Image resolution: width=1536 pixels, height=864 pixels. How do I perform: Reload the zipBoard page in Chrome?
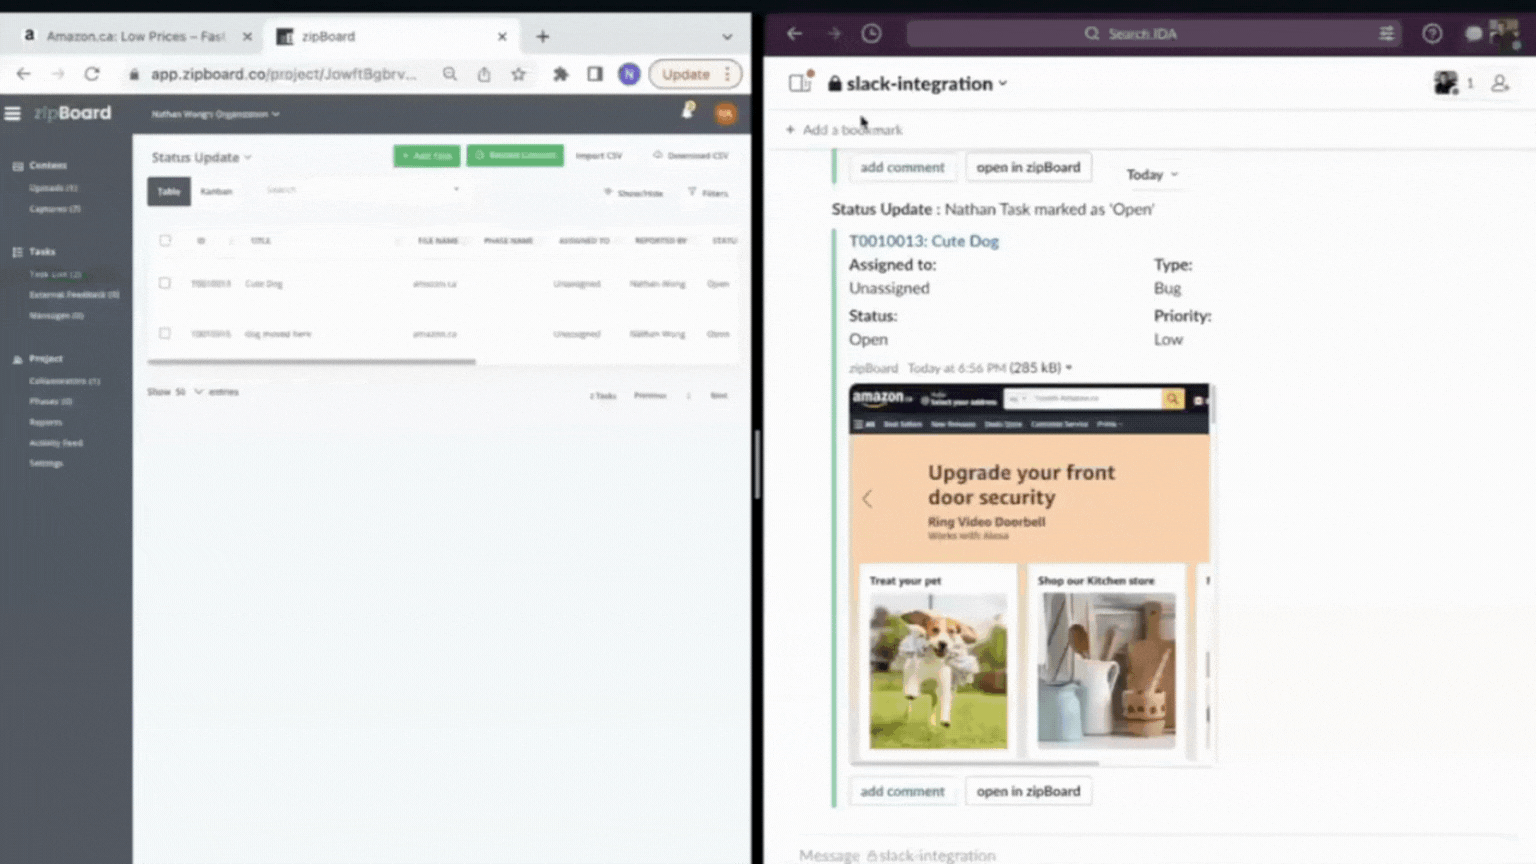[x=92, y=74]
